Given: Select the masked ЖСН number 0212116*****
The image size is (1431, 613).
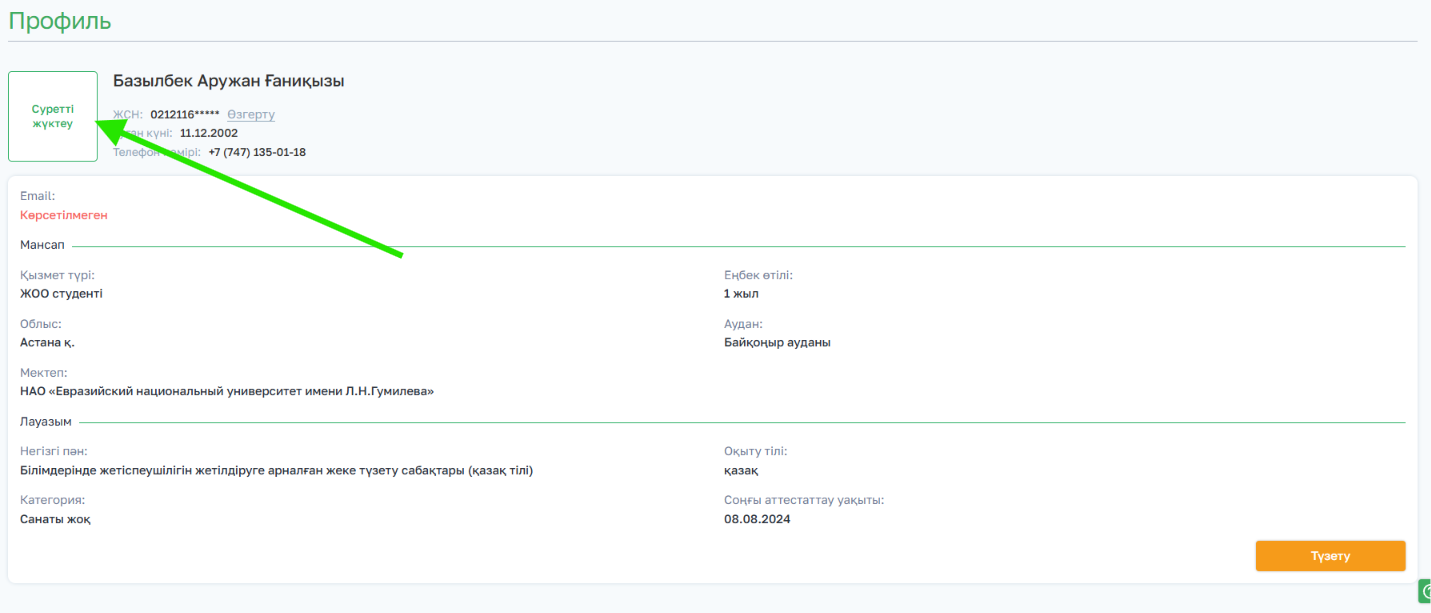Looking at the screenshot, I should click(x=185, y=114).
